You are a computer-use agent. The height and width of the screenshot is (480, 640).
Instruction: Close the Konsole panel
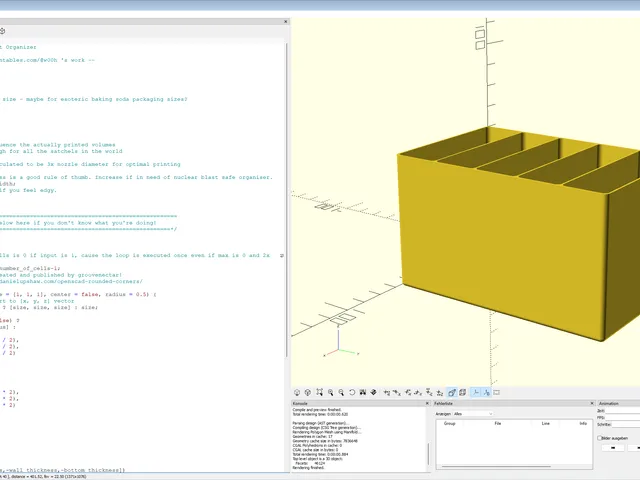tap(427, 403)
